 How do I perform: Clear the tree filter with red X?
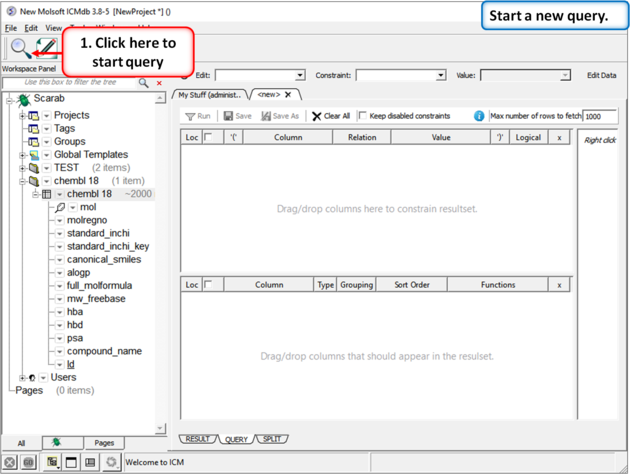click(x=159, y=83)
